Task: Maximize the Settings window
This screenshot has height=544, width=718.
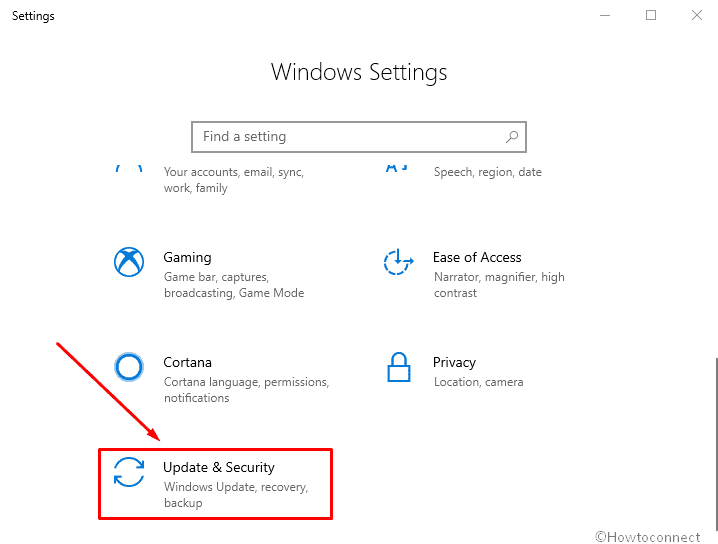Action: click(x=651, y=15)
